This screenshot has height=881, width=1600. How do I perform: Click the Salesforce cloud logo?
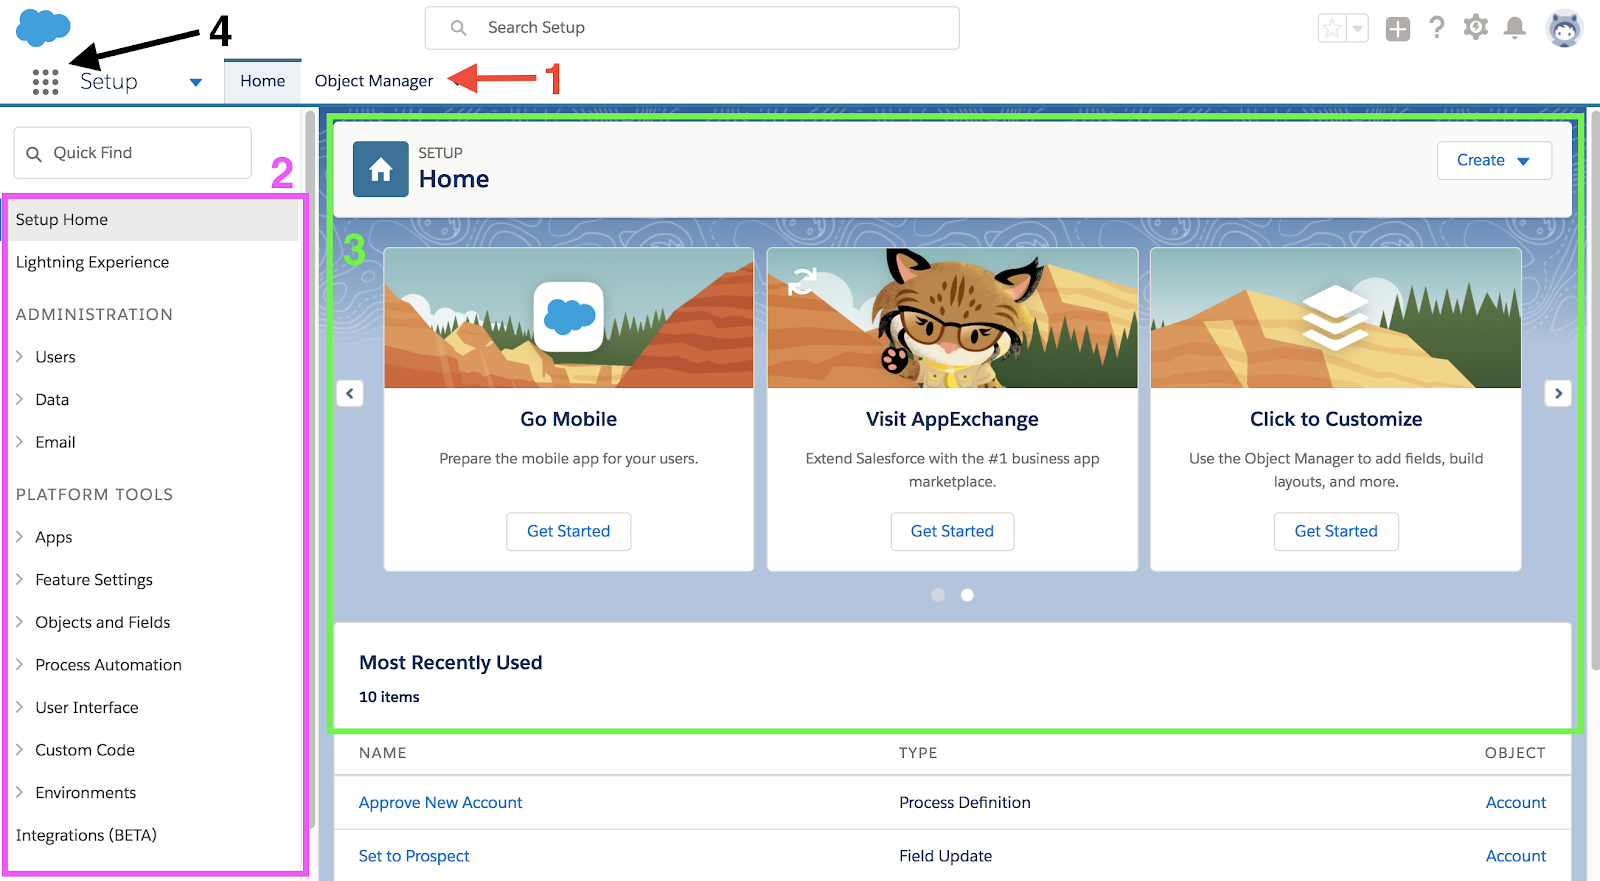pyautogui.click(x=43, y=27)
